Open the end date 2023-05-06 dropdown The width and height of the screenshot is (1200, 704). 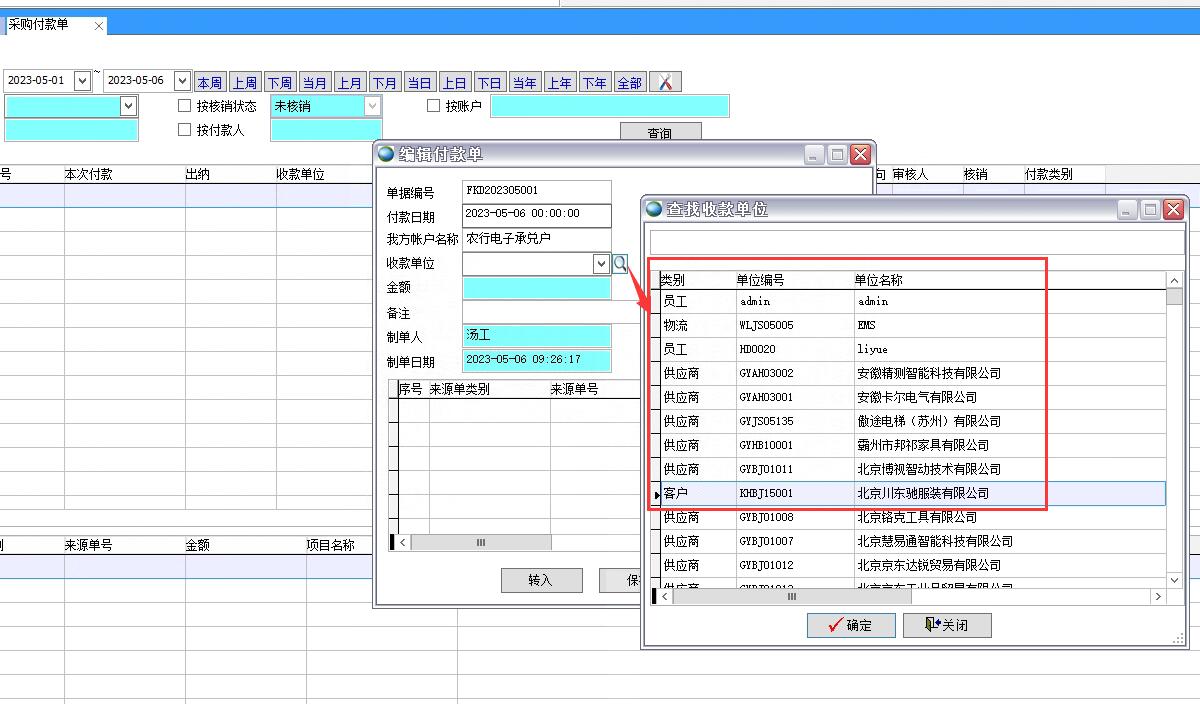point(182,81)
